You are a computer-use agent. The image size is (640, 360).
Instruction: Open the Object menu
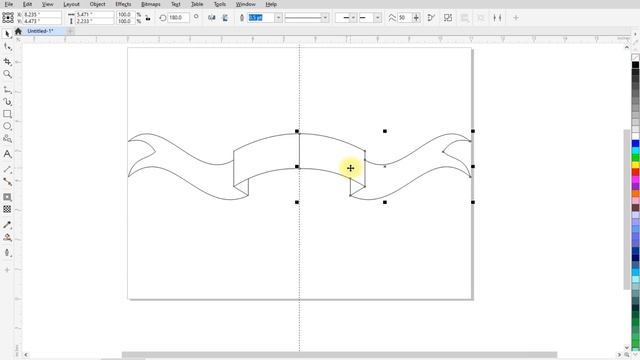(x=98, y=4)
